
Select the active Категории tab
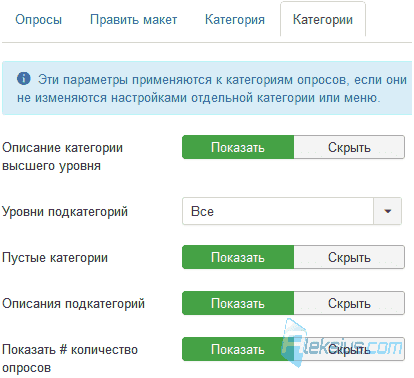[x=323, y=19]
